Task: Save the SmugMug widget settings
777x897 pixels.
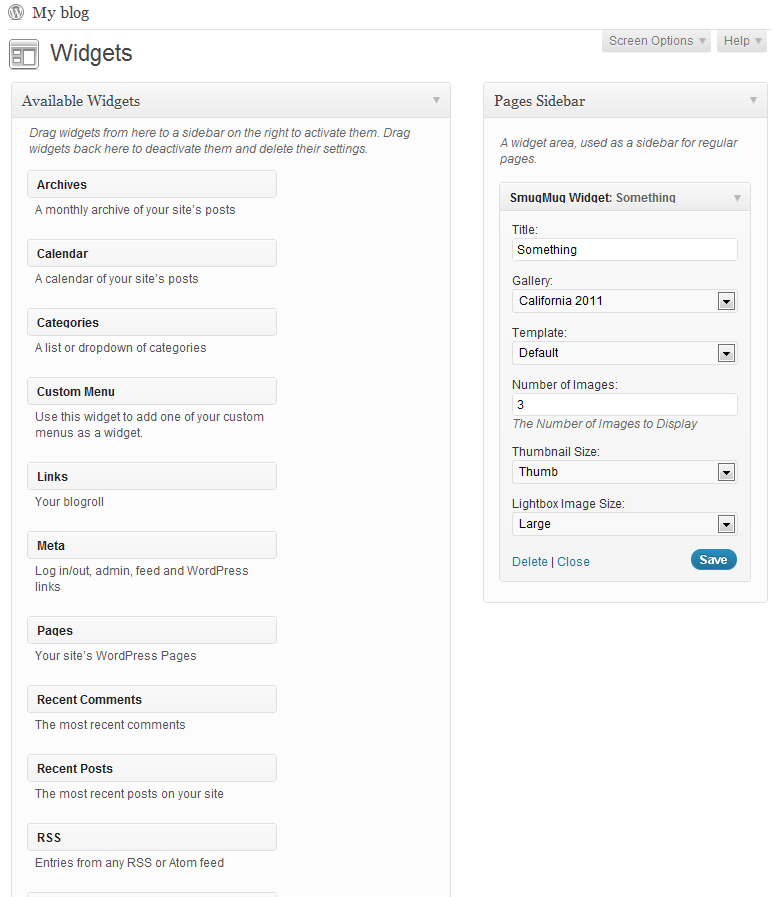Action: [x=713, y=559]
